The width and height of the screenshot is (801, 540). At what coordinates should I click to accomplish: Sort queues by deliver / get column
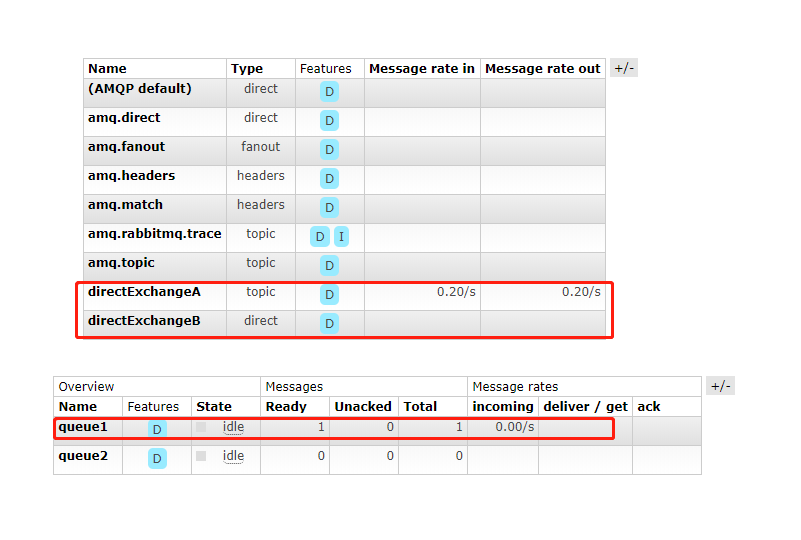[585, 407]
